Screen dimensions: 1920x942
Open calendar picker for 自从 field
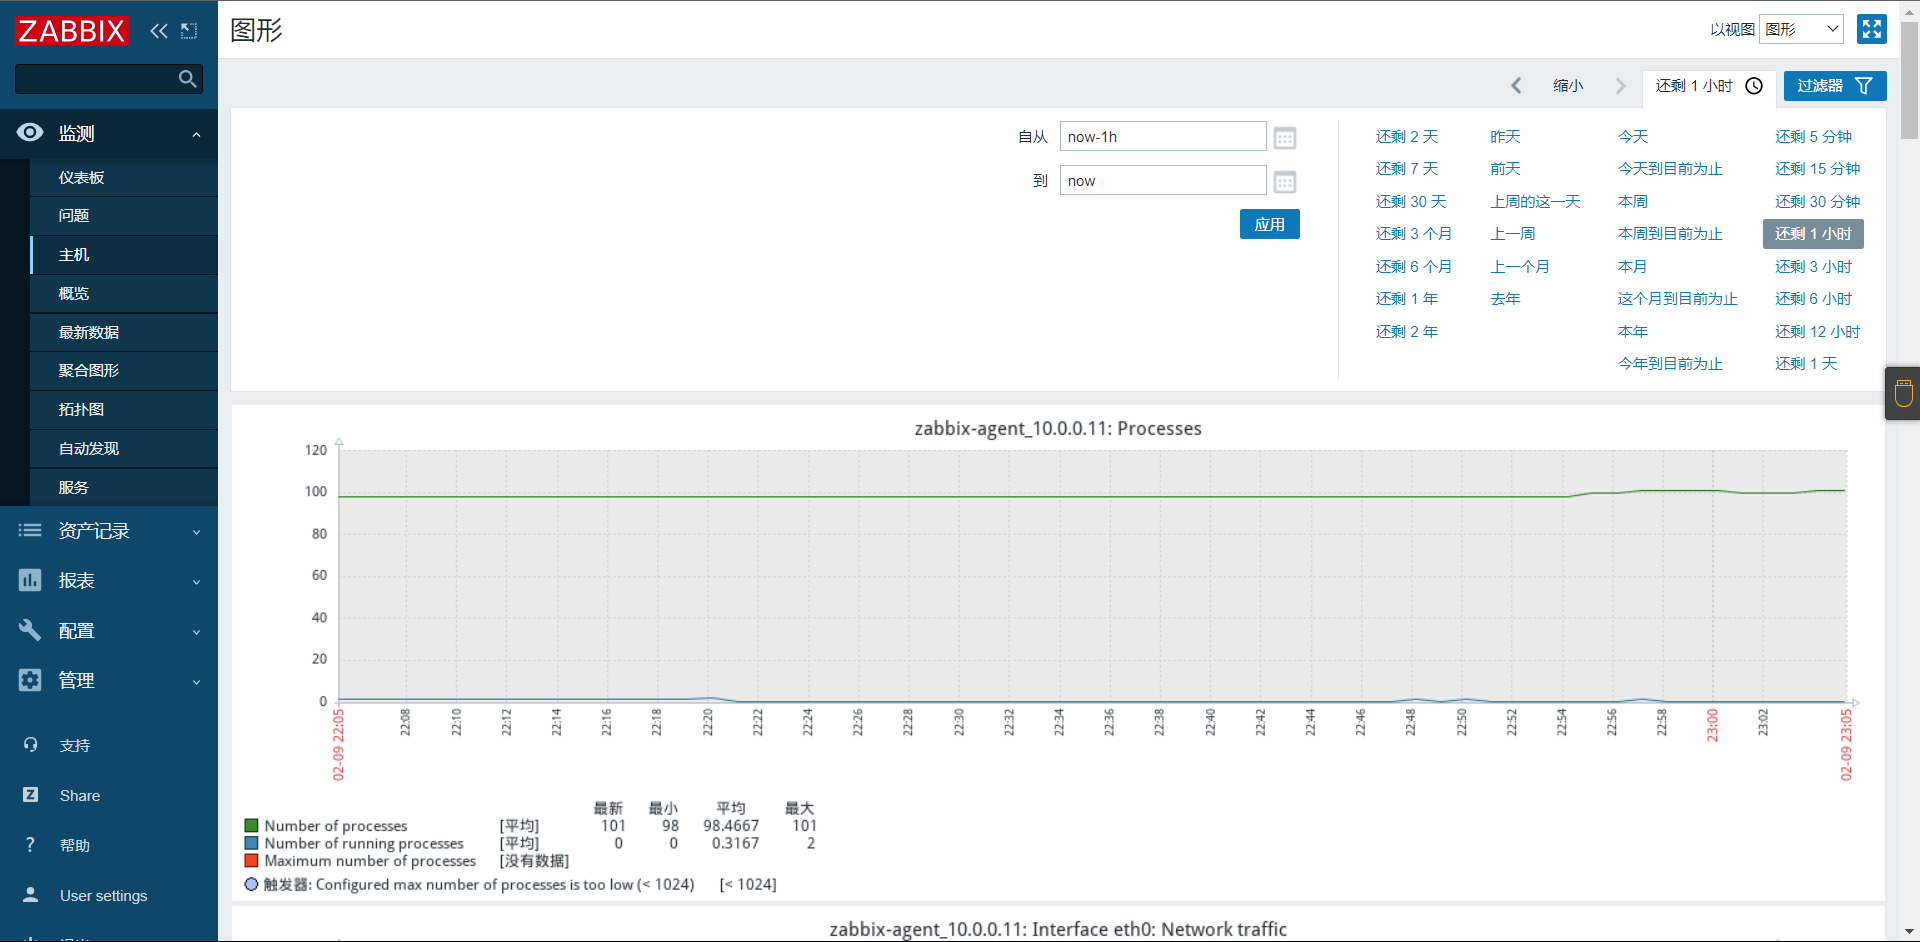[x=1285, y=138]
